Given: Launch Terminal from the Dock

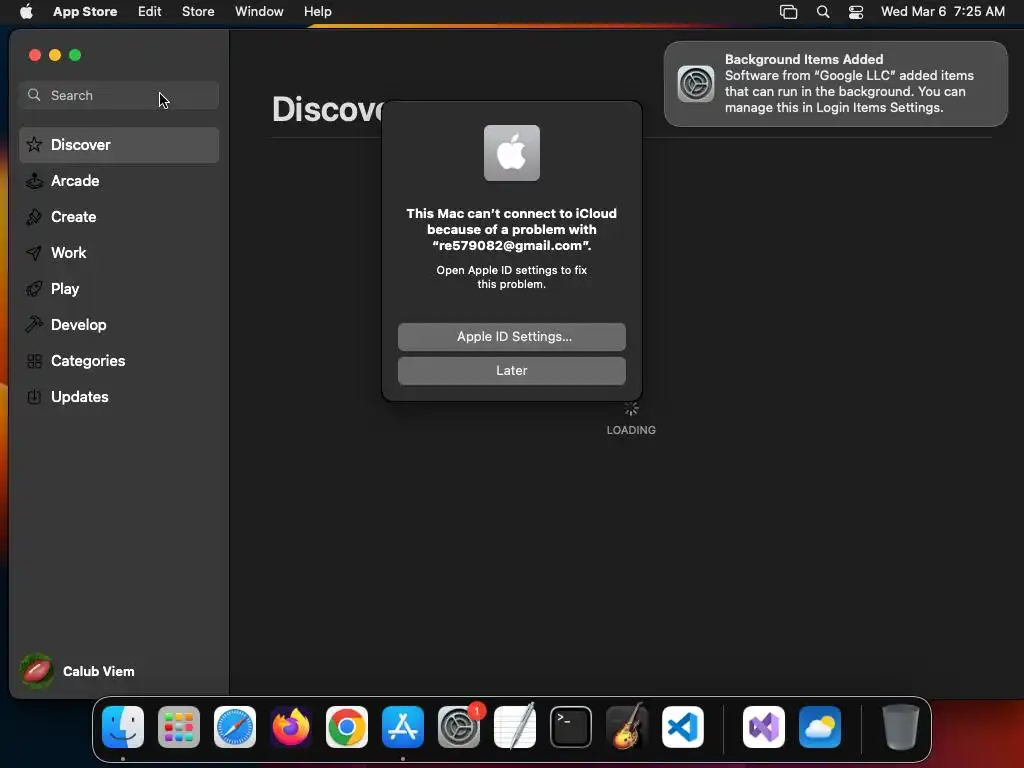Looking at the screenshot, I should tap(571, 727).
